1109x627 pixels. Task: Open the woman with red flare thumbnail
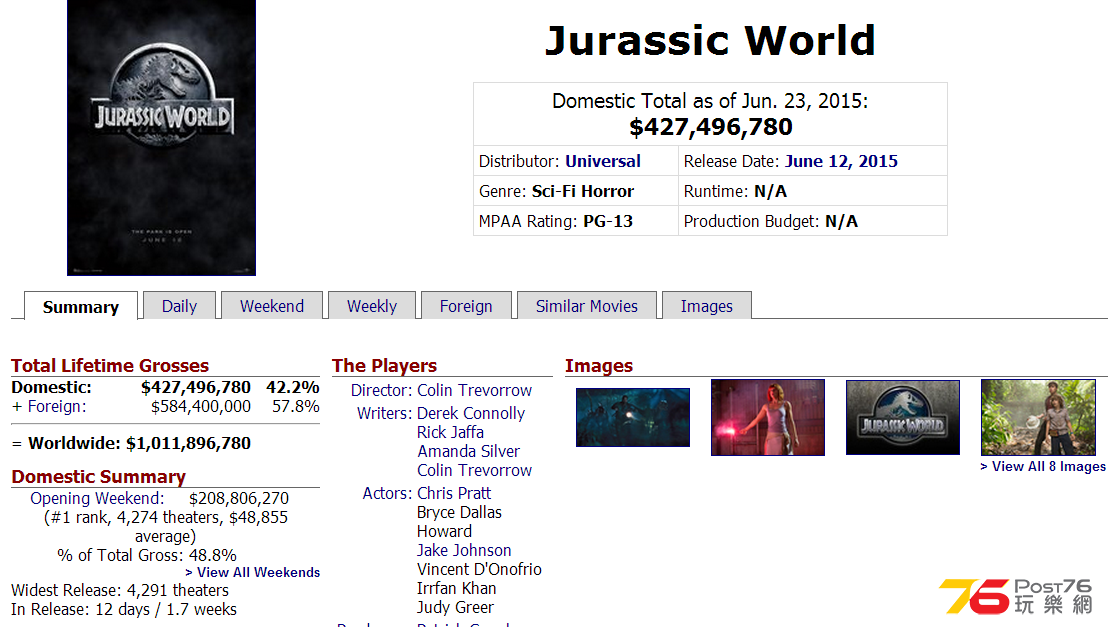pyautogui.click(x=768, y=417)
